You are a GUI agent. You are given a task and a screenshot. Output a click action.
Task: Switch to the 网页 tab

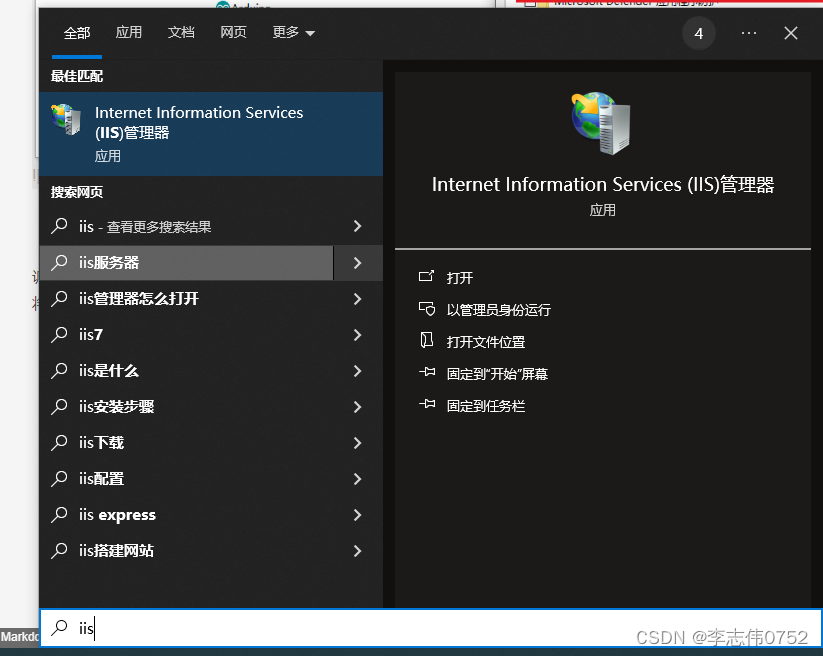233,33
